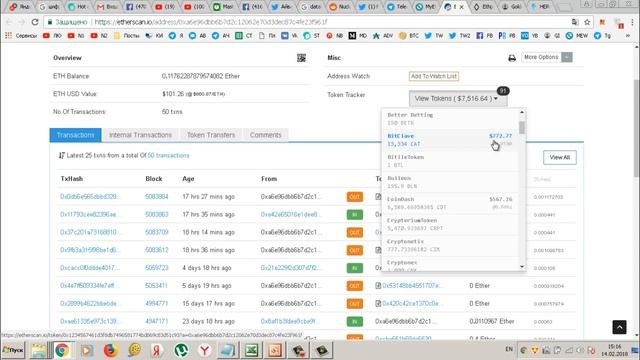
Task: Open block 4947171
Action: click(156, 321)
